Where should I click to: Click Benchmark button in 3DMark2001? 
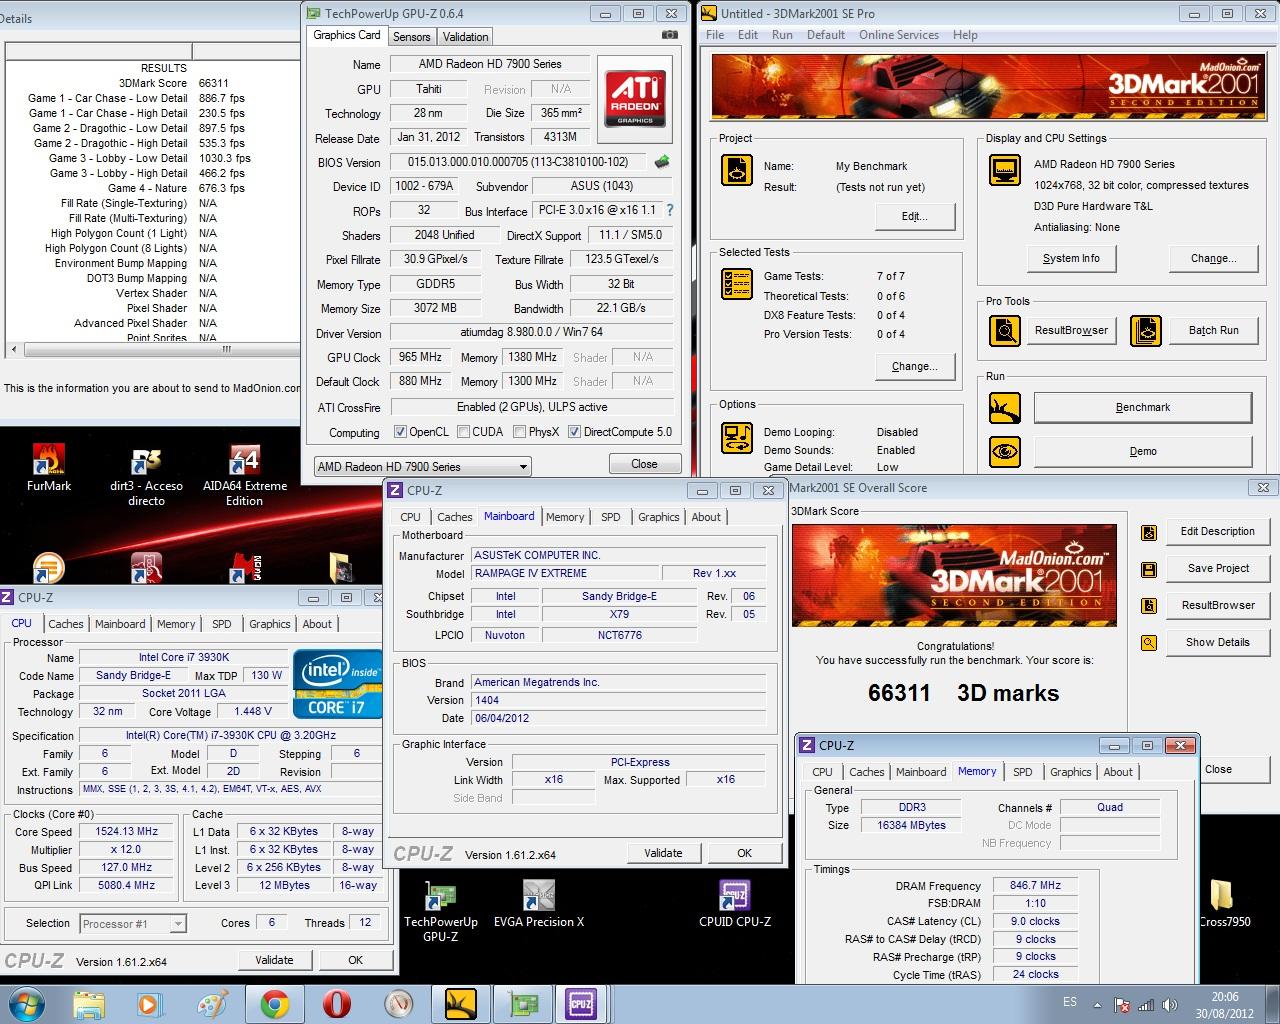point(1142,408)
